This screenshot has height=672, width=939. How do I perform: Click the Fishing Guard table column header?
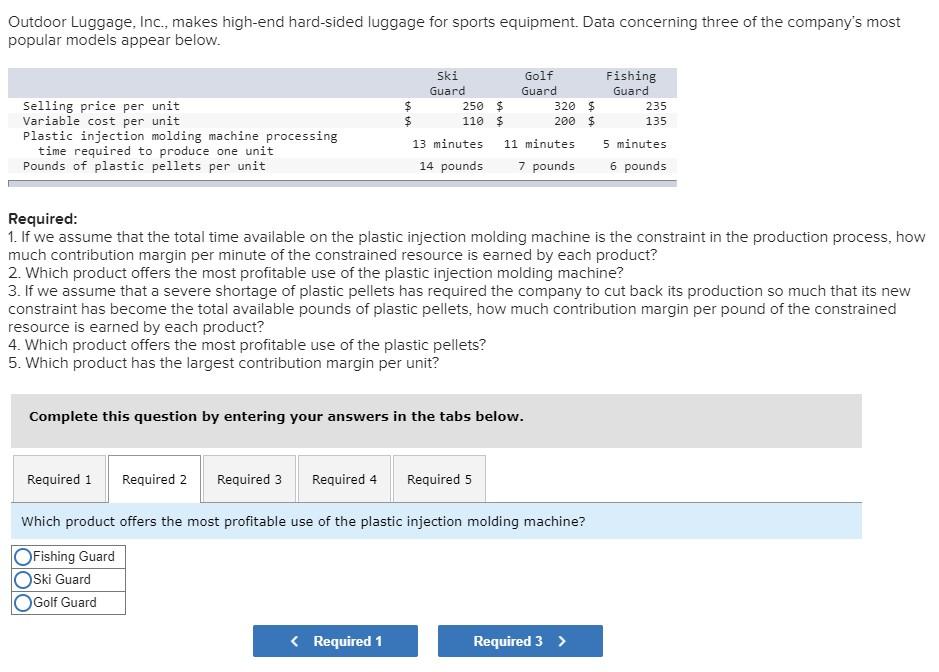(x=631, y=83)
